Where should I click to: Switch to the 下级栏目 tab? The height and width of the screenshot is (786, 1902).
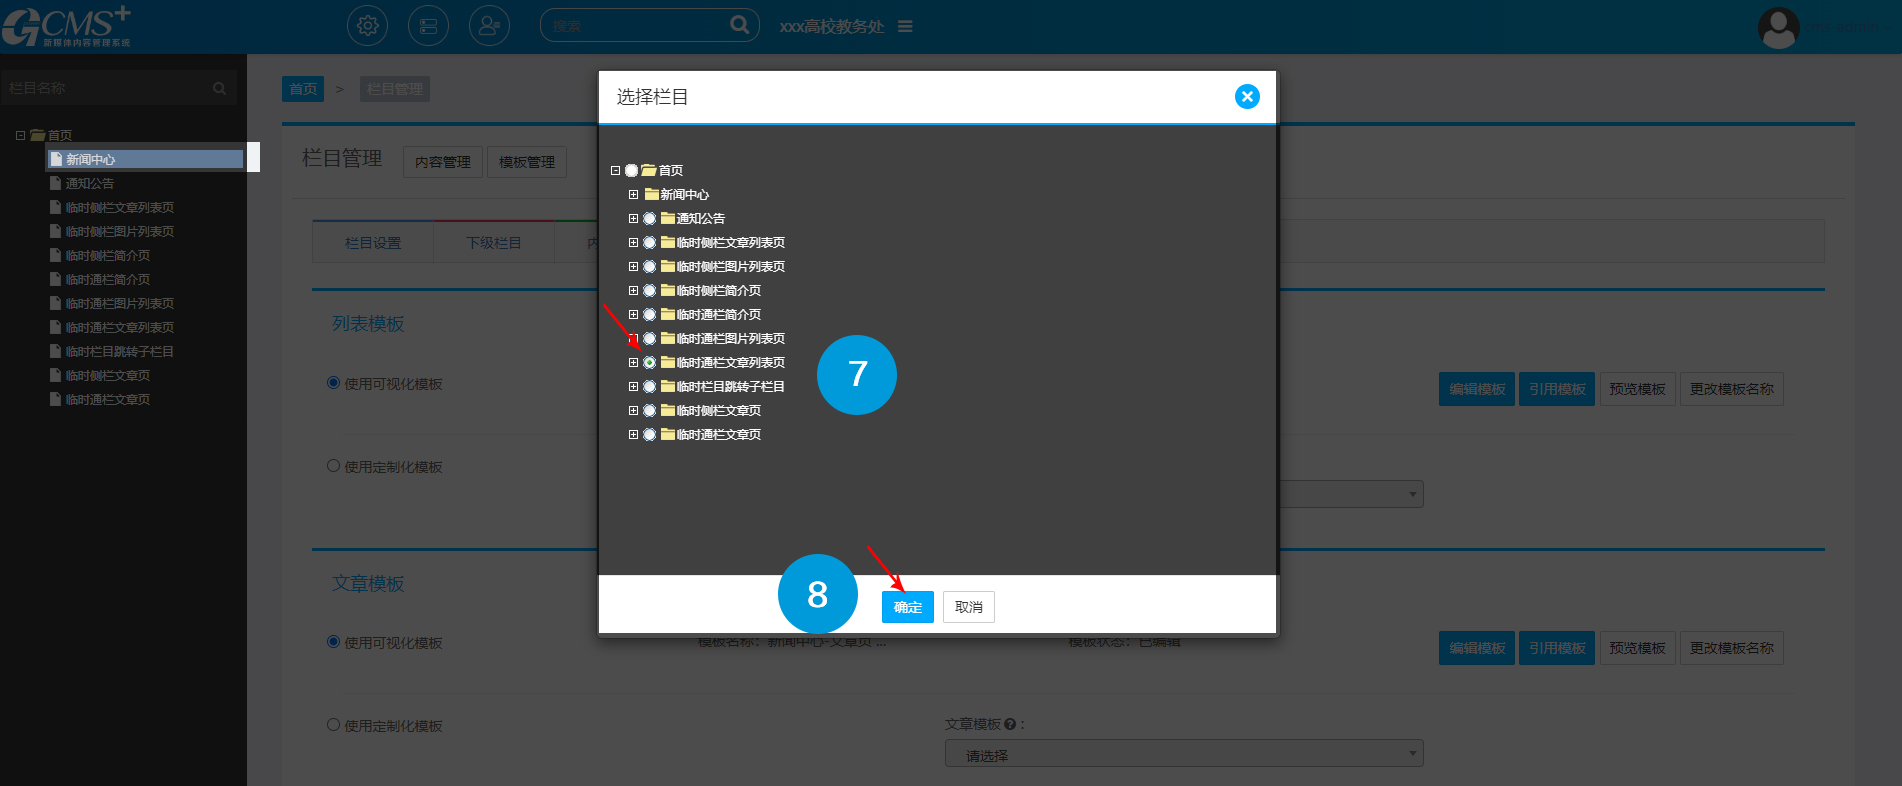(x=494, y=243)
